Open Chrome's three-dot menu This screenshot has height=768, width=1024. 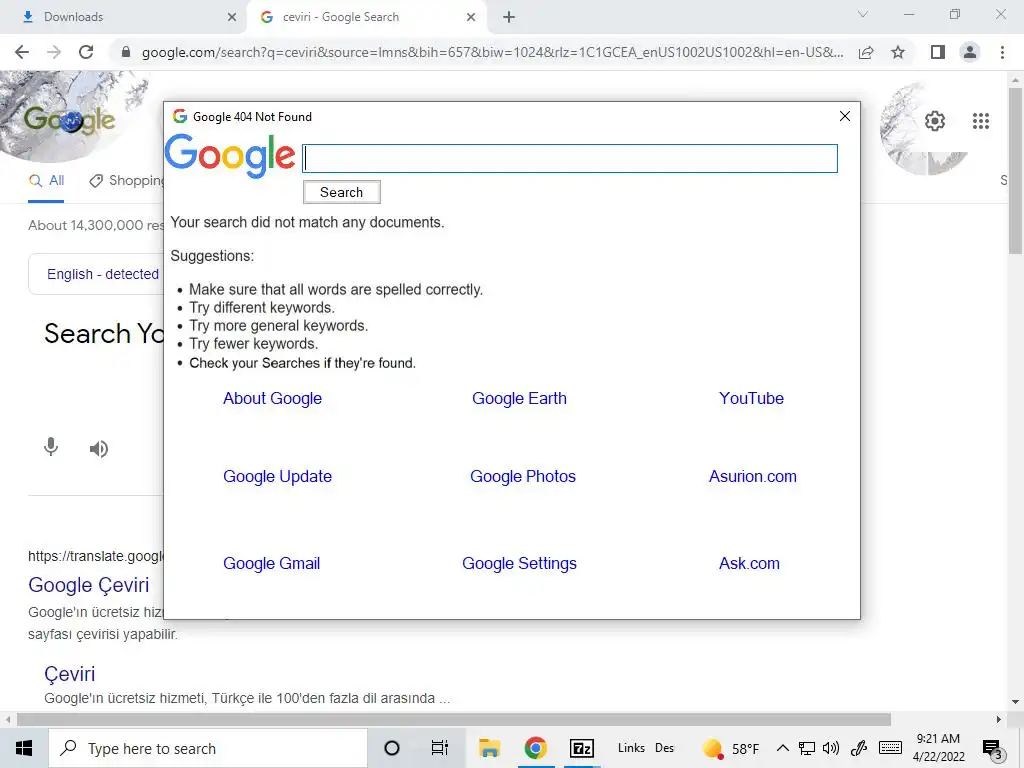pos(1002,52)
